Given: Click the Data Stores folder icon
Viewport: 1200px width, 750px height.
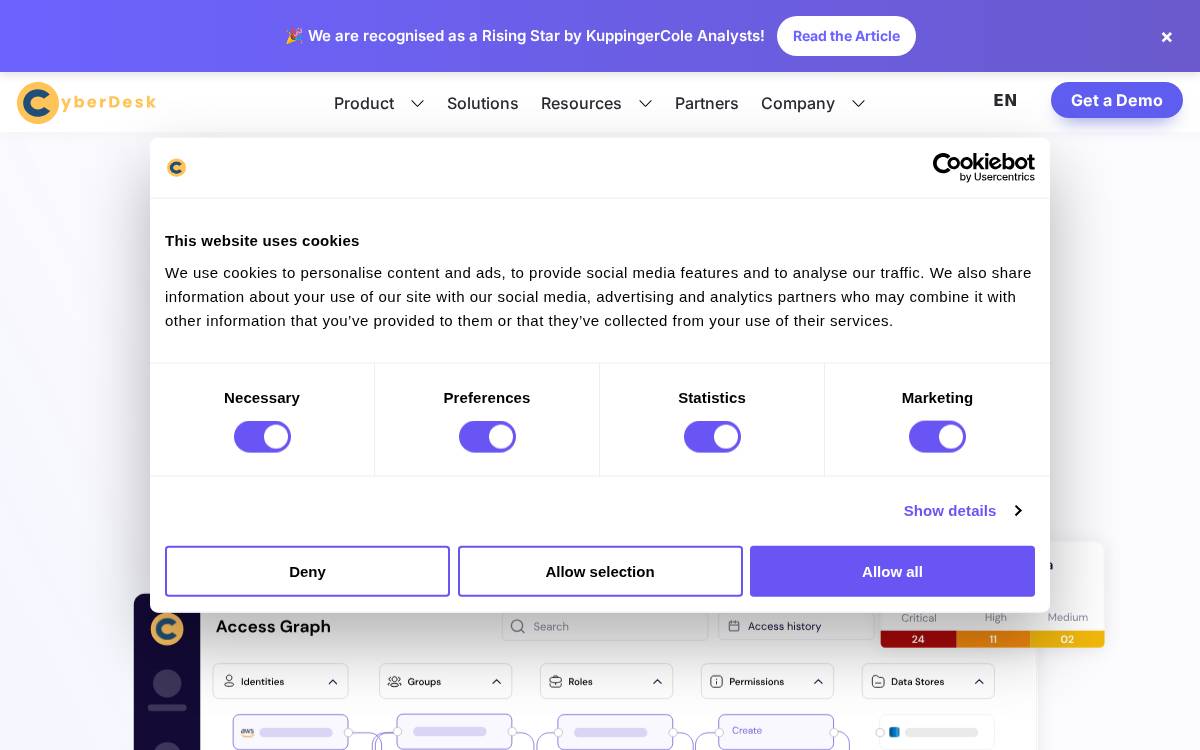Looking at the screenshot, I should [878, 682].
